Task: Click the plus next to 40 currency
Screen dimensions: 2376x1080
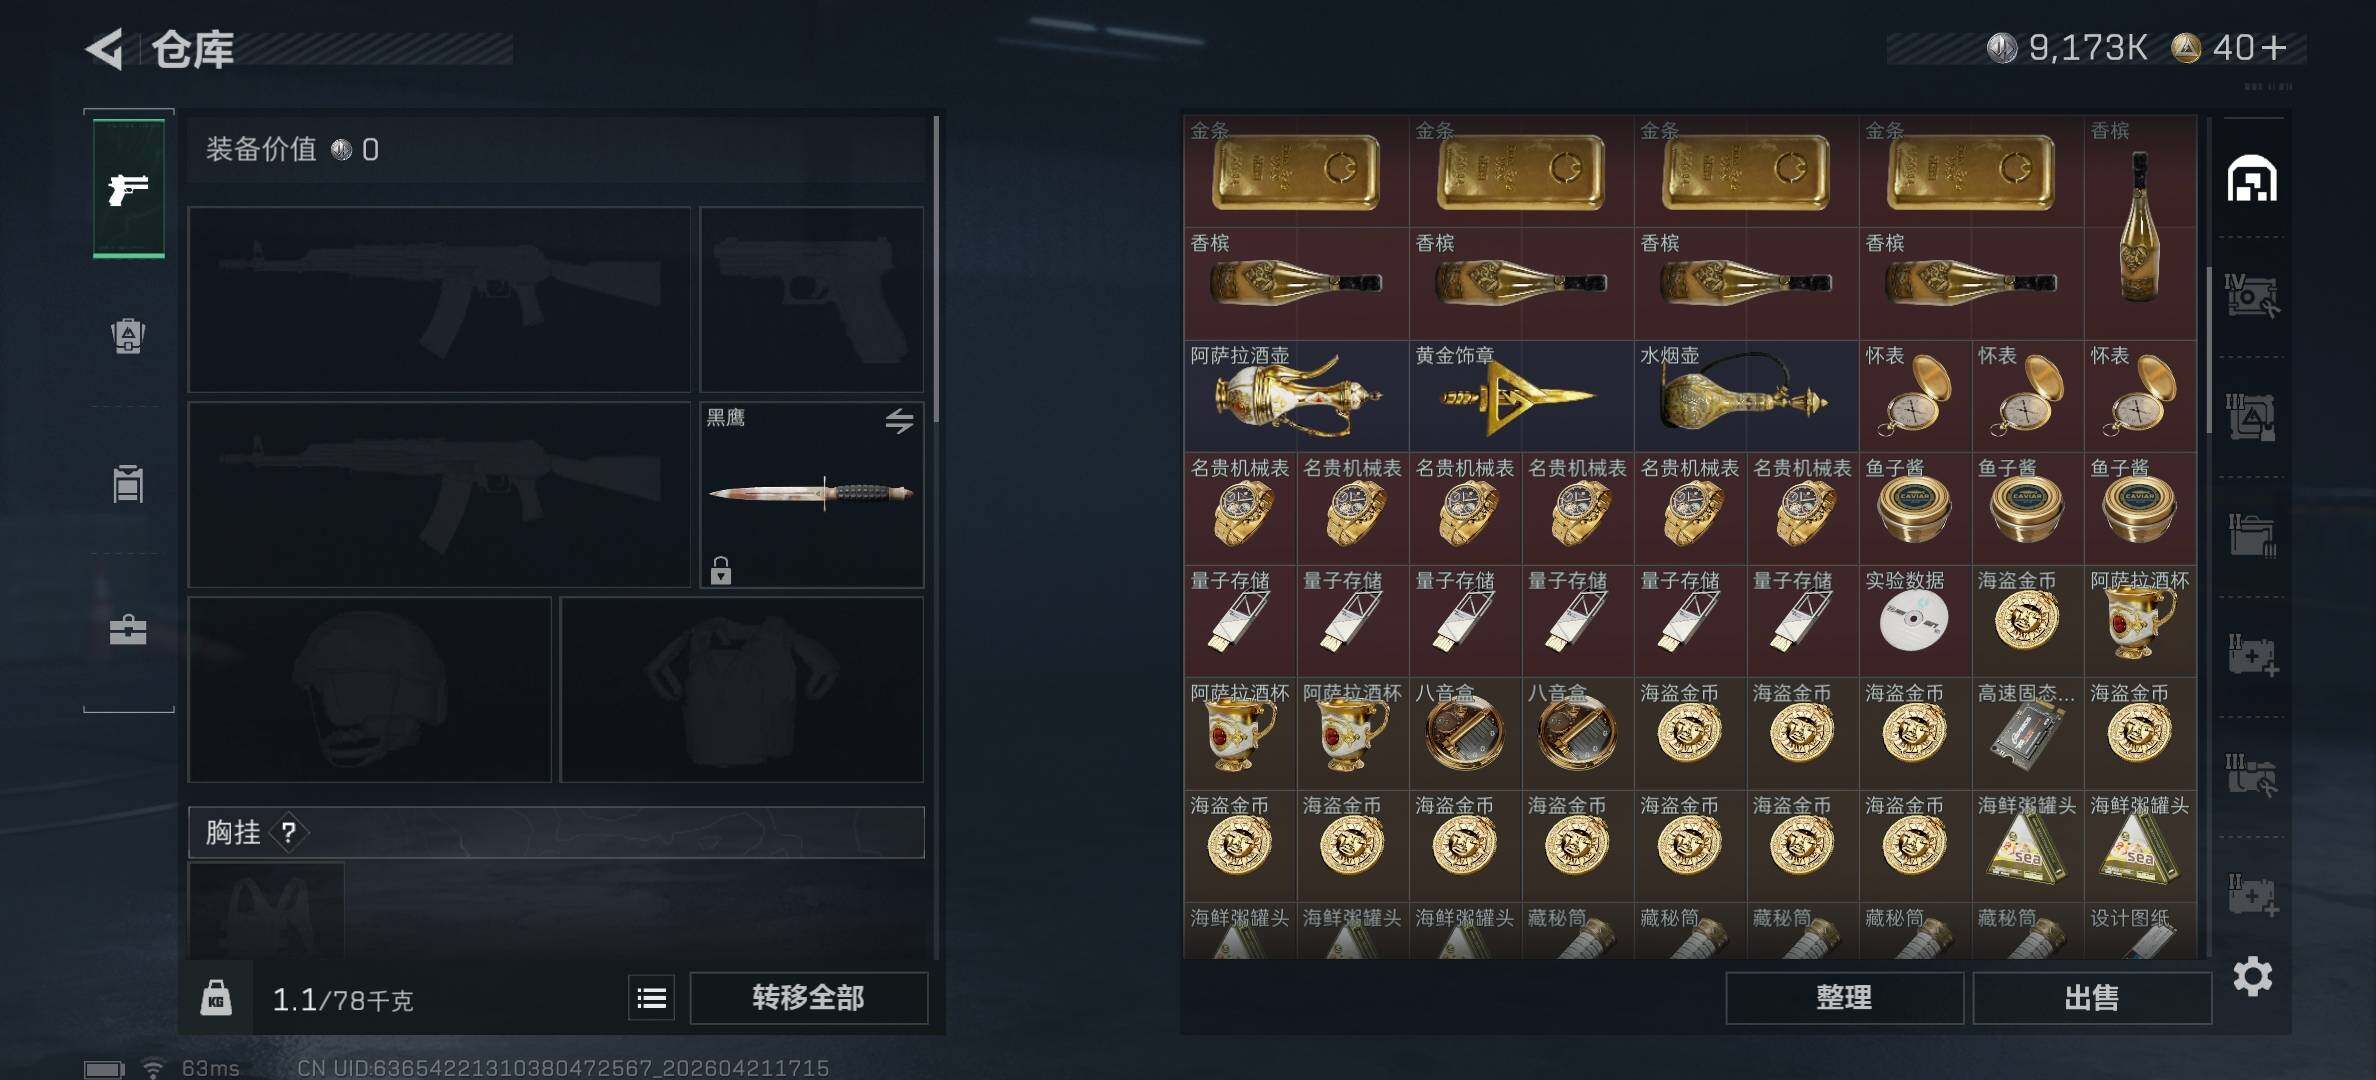Action: (x=2274, y=48)
